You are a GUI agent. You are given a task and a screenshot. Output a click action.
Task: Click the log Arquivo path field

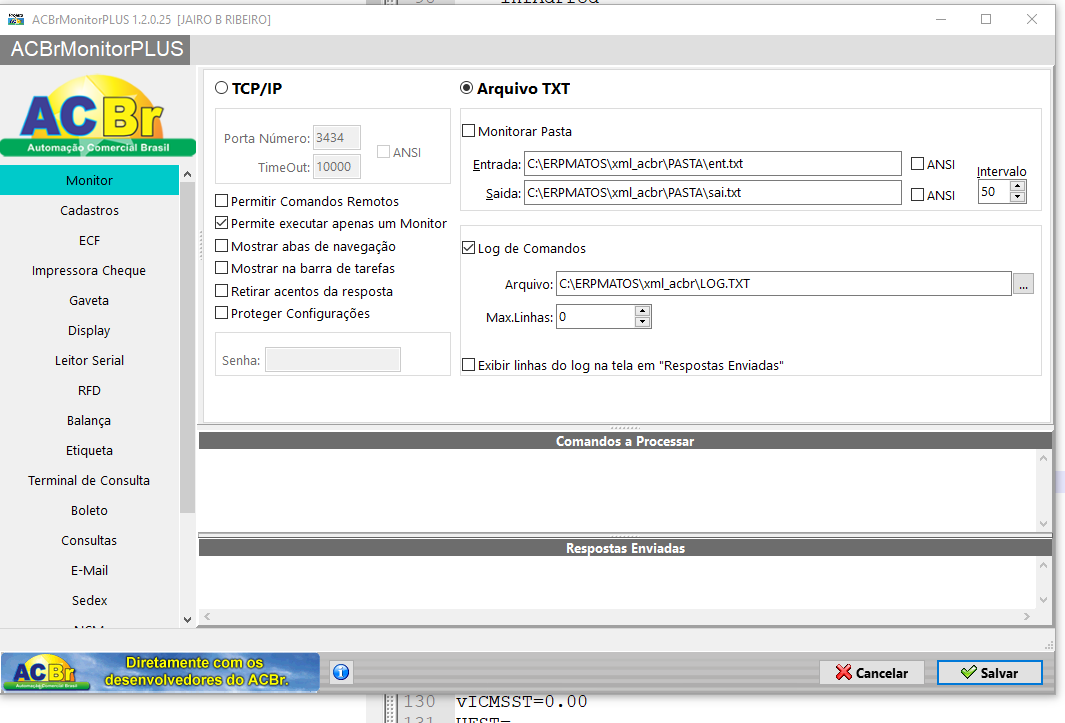point(784,283)
